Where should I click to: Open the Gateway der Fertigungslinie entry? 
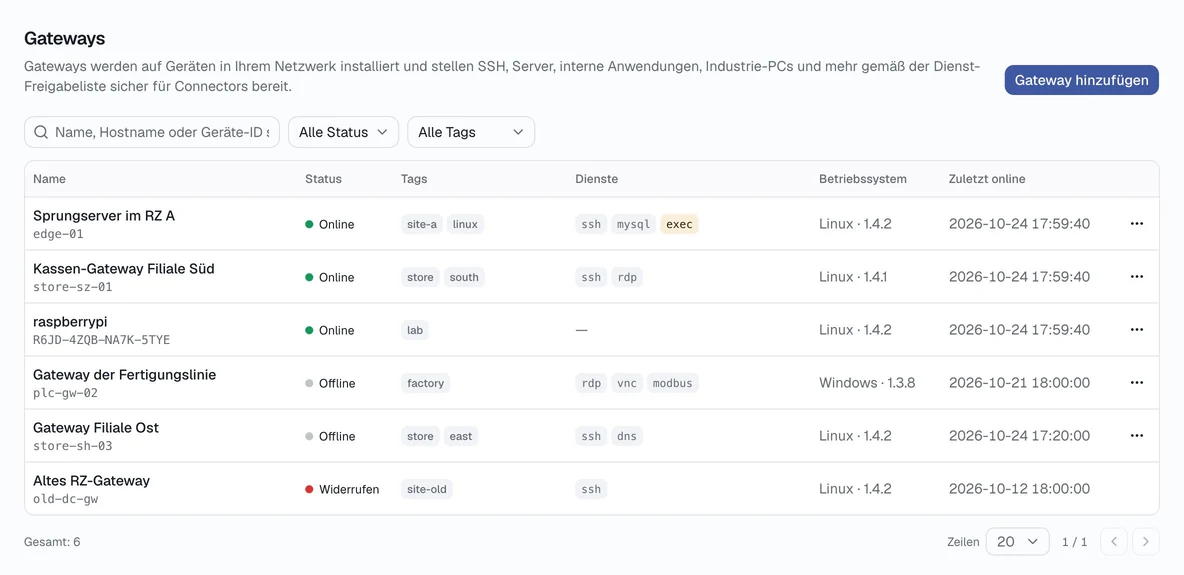(x=125, y=375)
